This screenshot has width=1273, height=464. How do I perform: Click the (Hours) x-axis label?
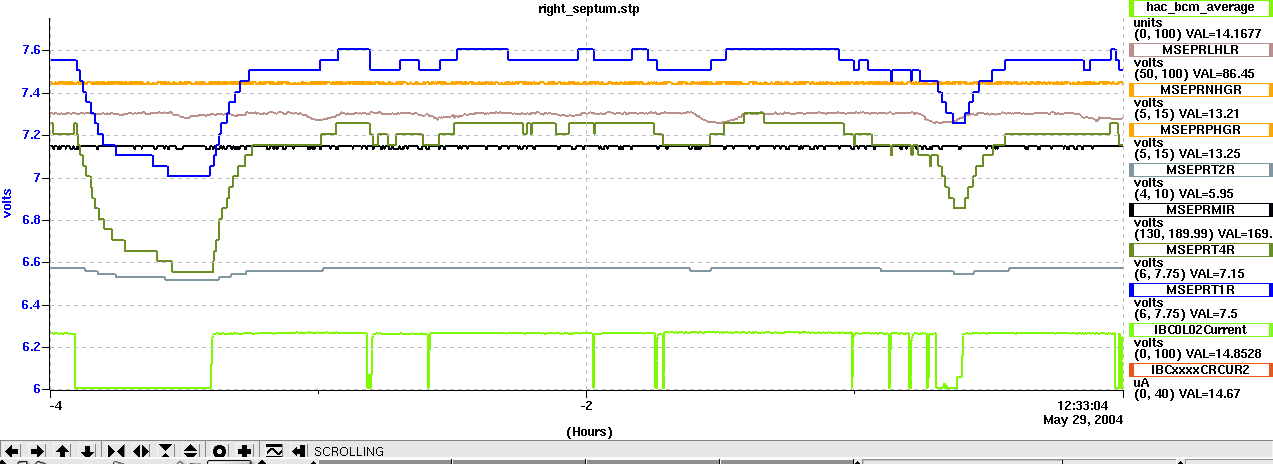[x=589, y=432]
